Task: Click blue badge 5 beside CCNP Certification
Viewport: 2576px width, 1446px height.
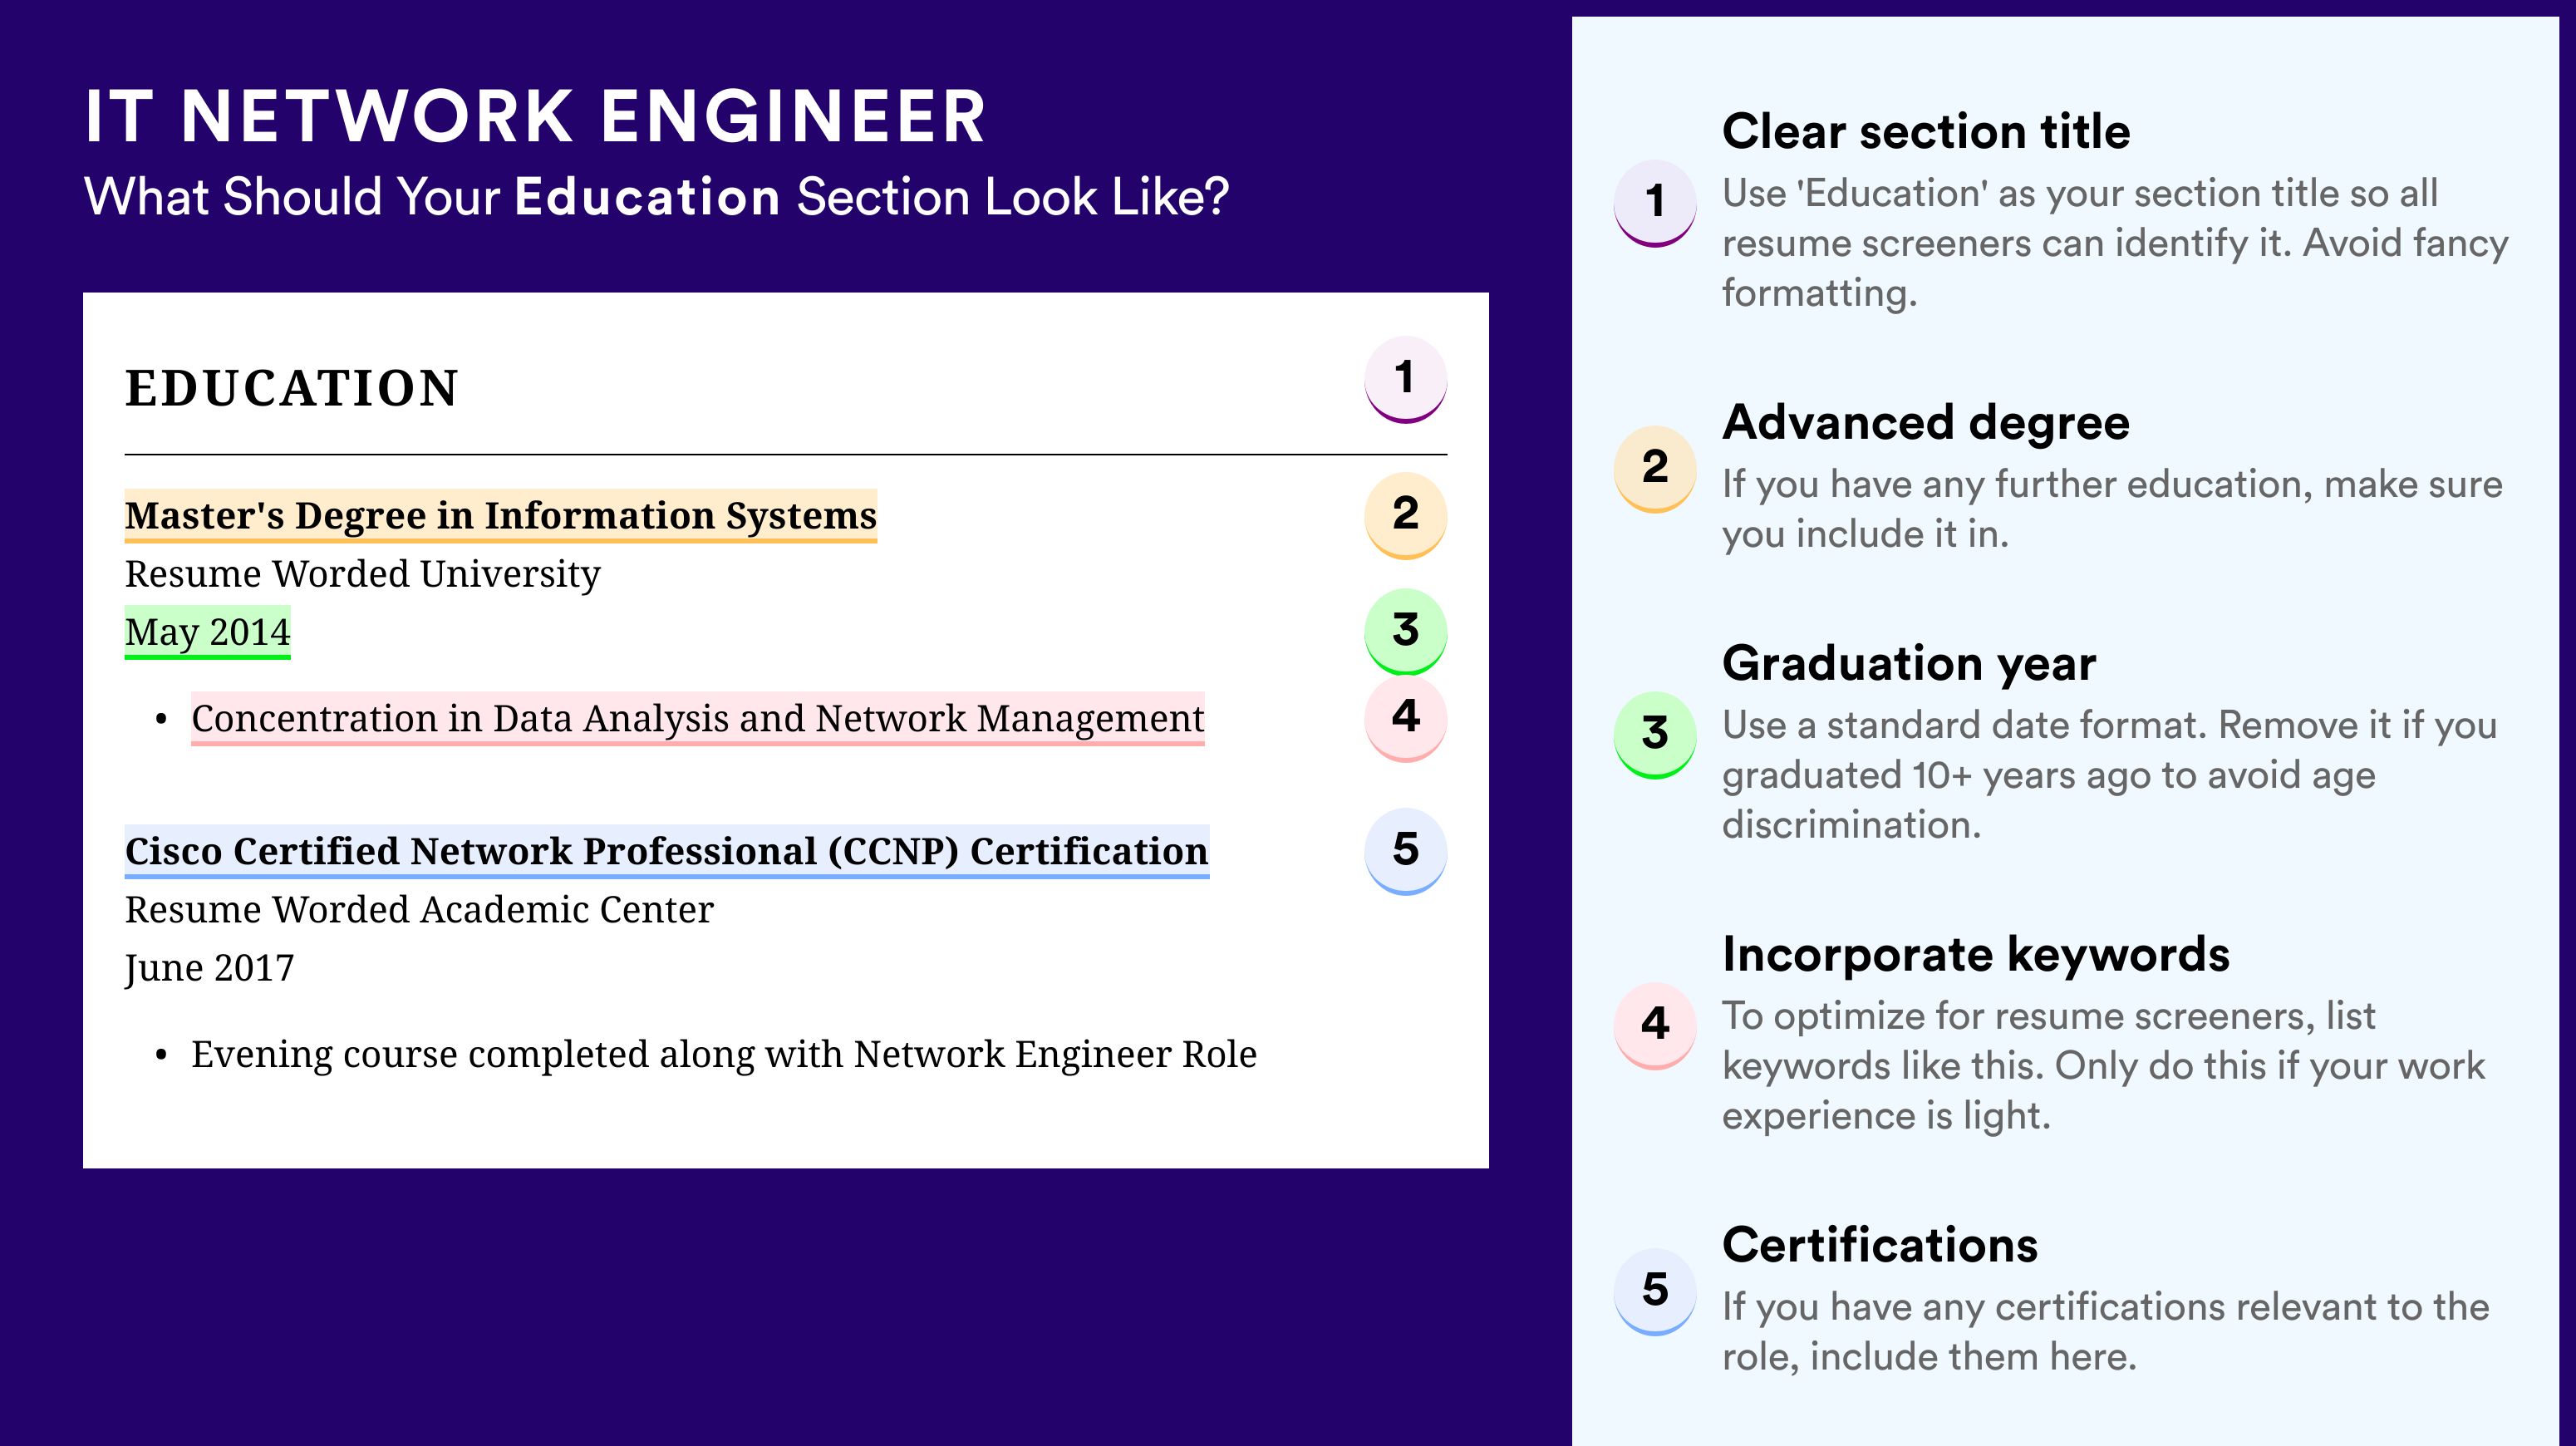Action: 1405,851
